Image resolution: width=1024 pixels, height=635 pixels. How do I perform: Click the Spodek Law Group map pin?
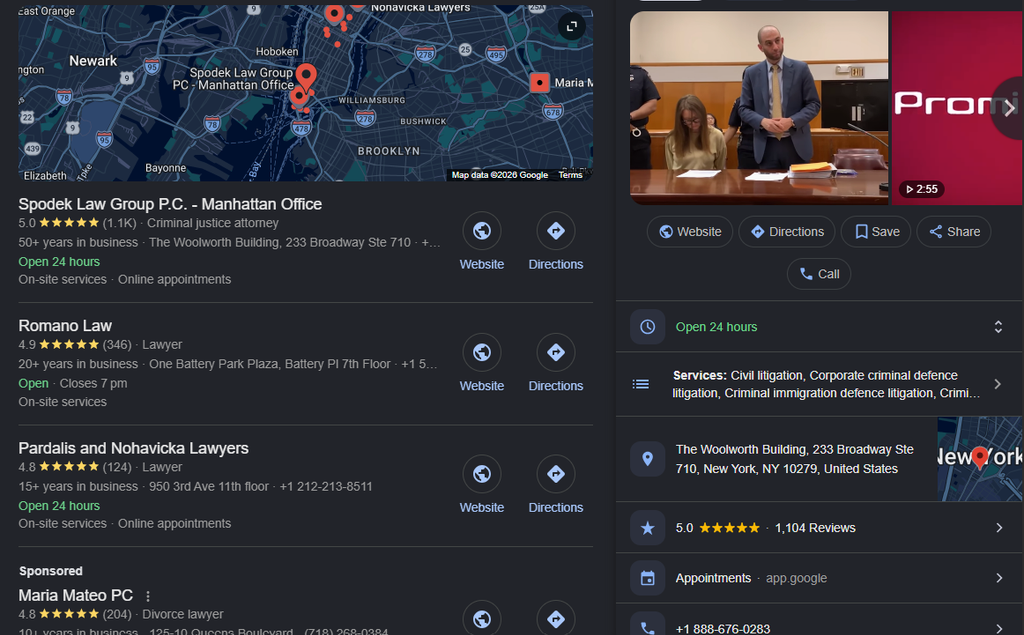pos(306,77)
